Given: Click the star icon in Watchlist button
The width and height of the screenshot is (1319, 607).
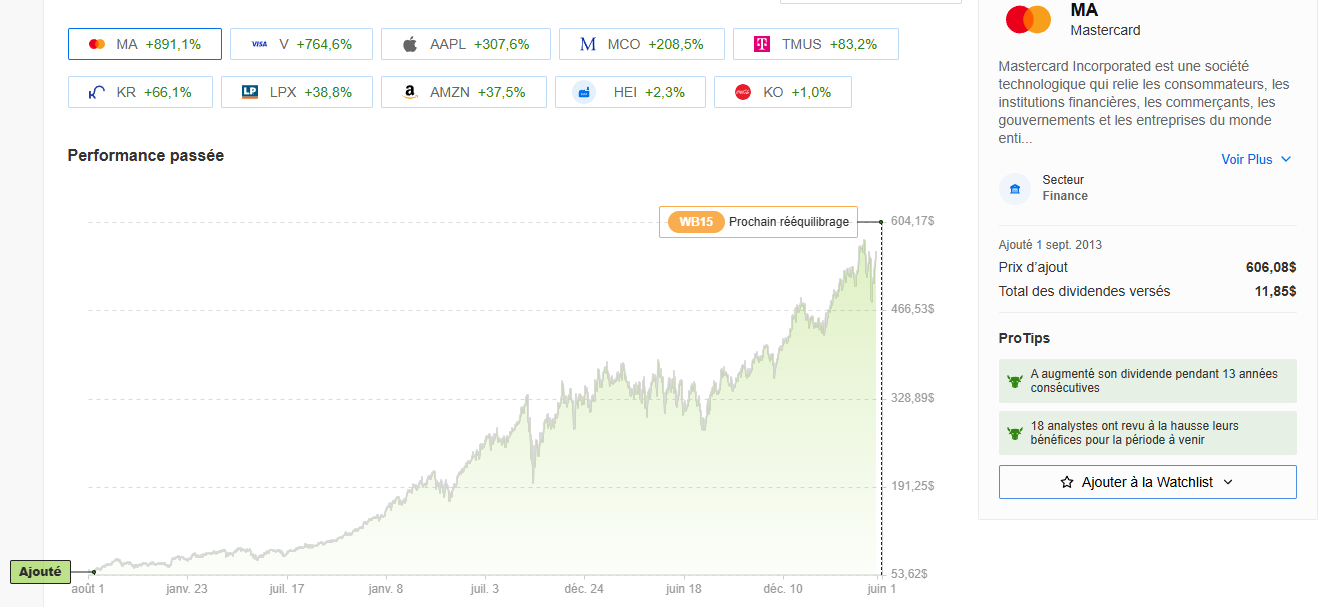Looking at the screenshot, I should point(1067,482).
